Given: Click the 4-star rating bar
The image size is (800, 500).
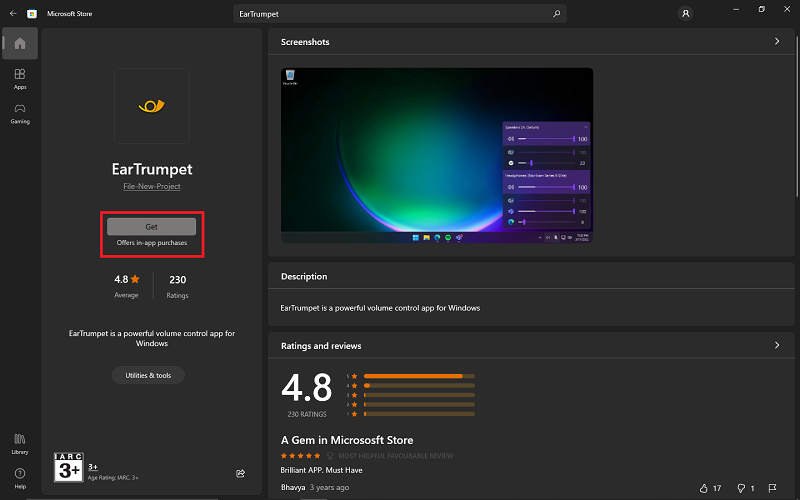Looking at the screenshot, I should coord(419,386).
